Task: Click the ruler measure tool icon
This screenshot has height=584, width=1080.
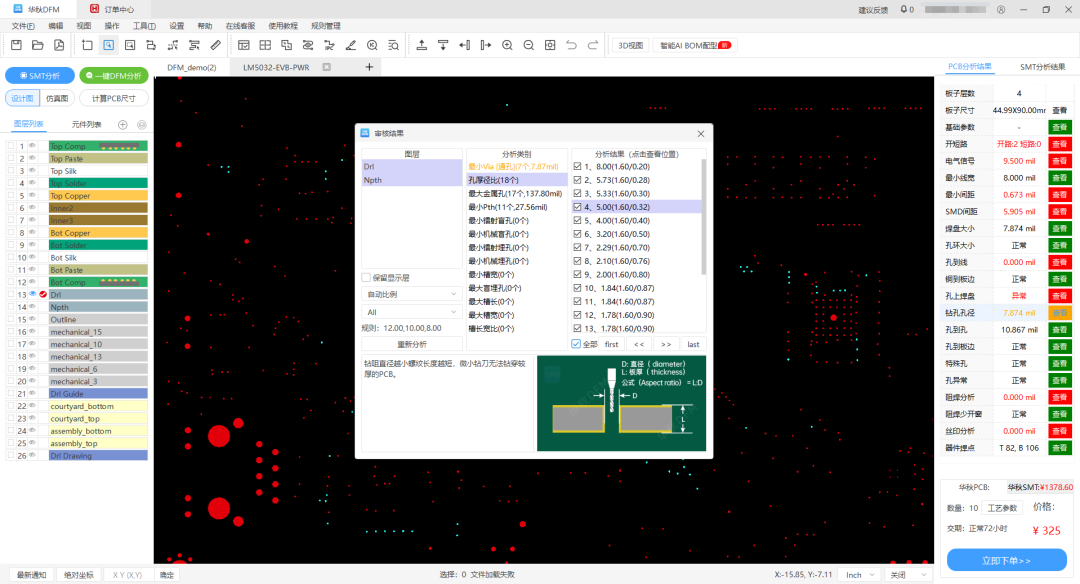Action: coord(216,45)
